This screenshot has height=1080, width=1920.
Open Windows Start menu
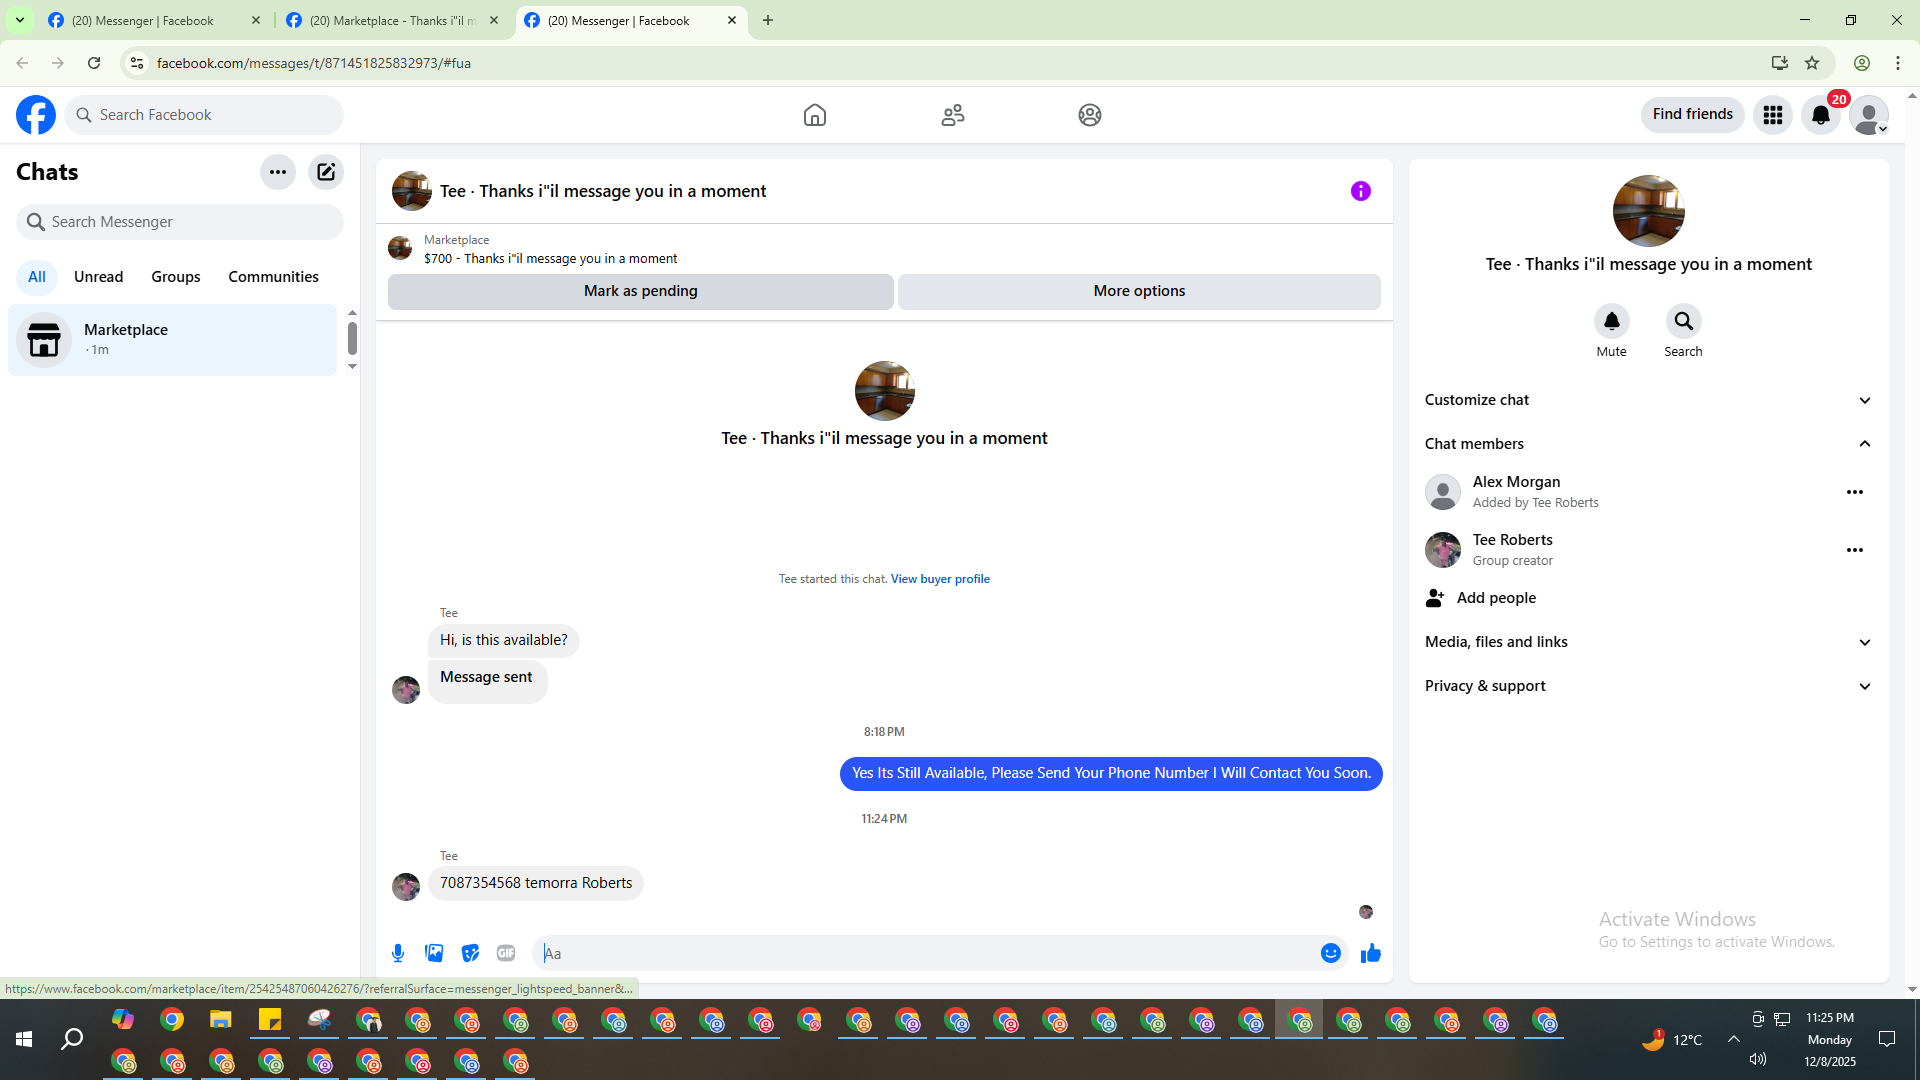[24, 1040]
